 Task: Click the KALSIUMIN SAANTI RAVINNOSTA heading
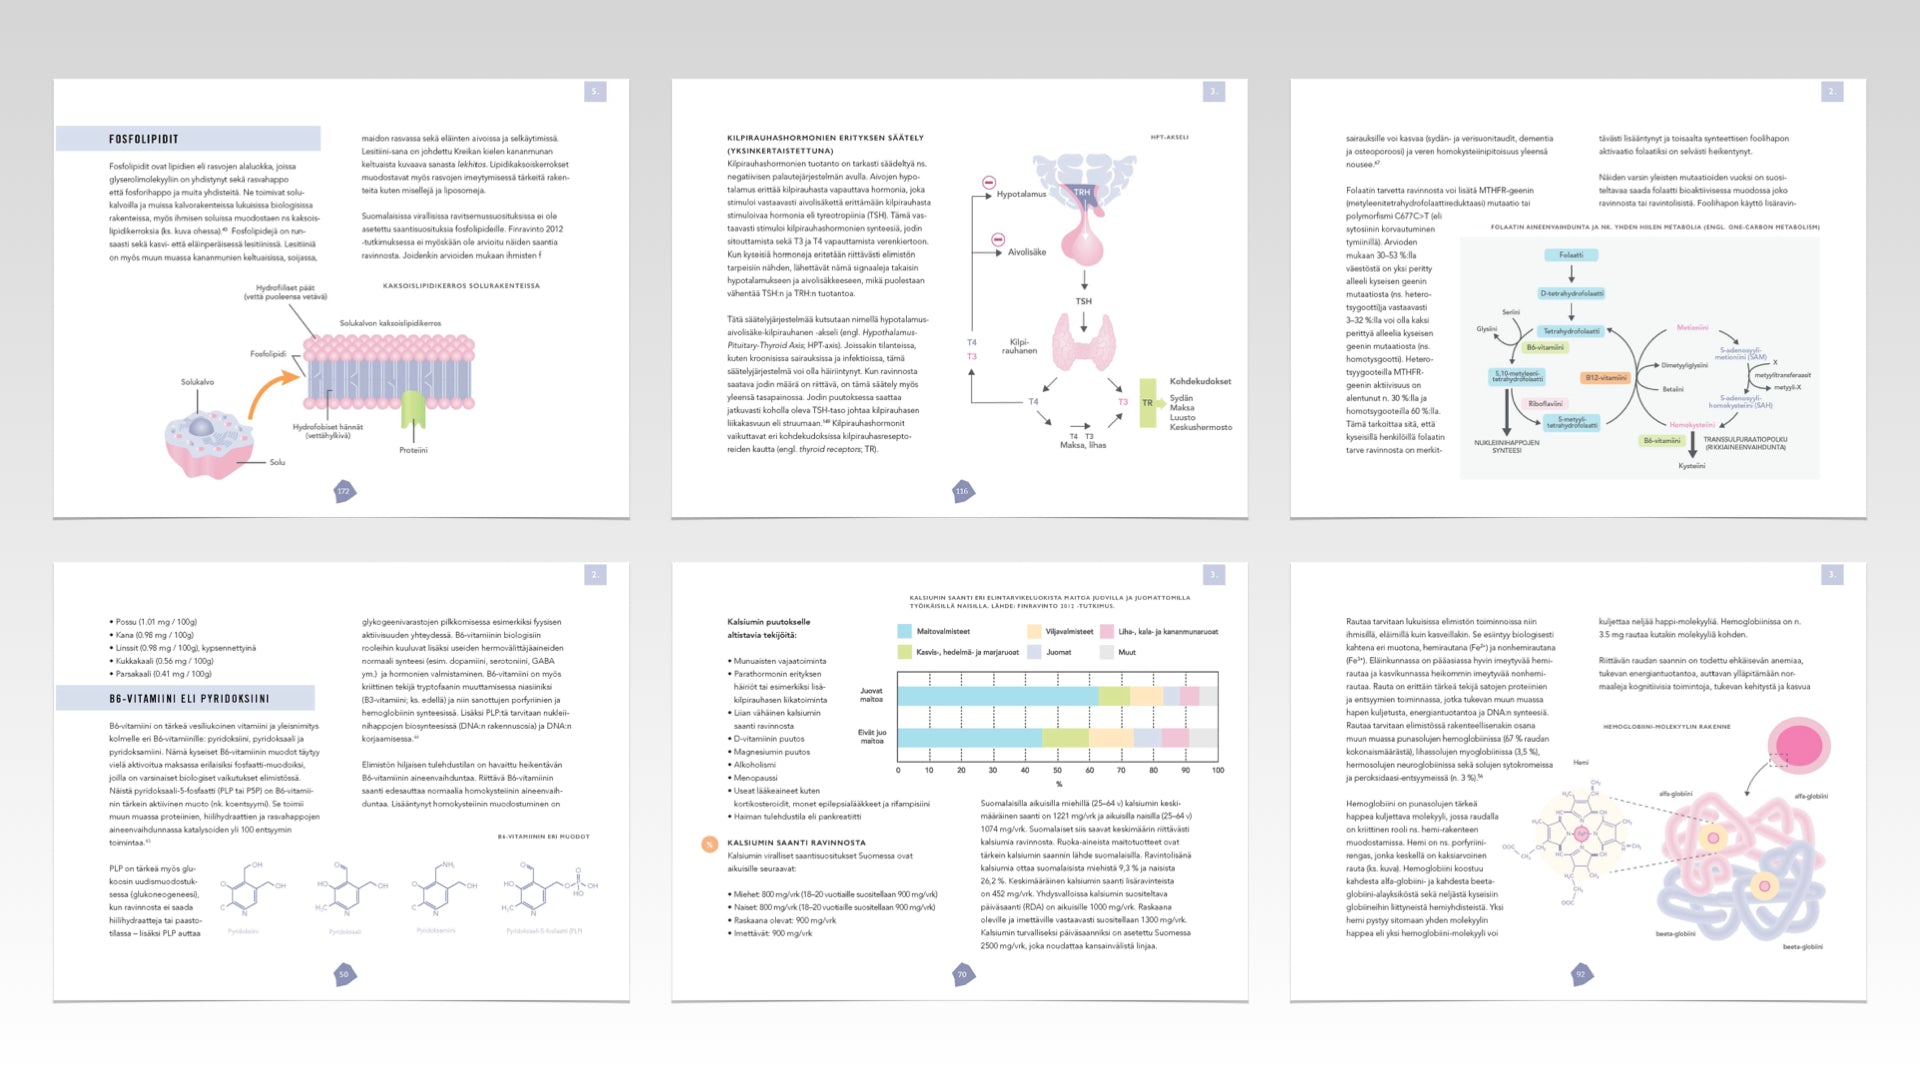(x=796, y=843)
